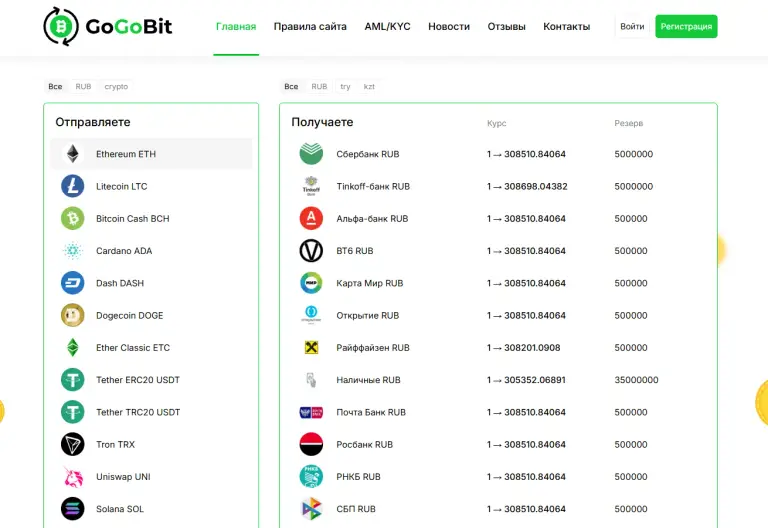Select the Litecoin LTC coin icon
The image size is (768, 528).
coord(72,186)
